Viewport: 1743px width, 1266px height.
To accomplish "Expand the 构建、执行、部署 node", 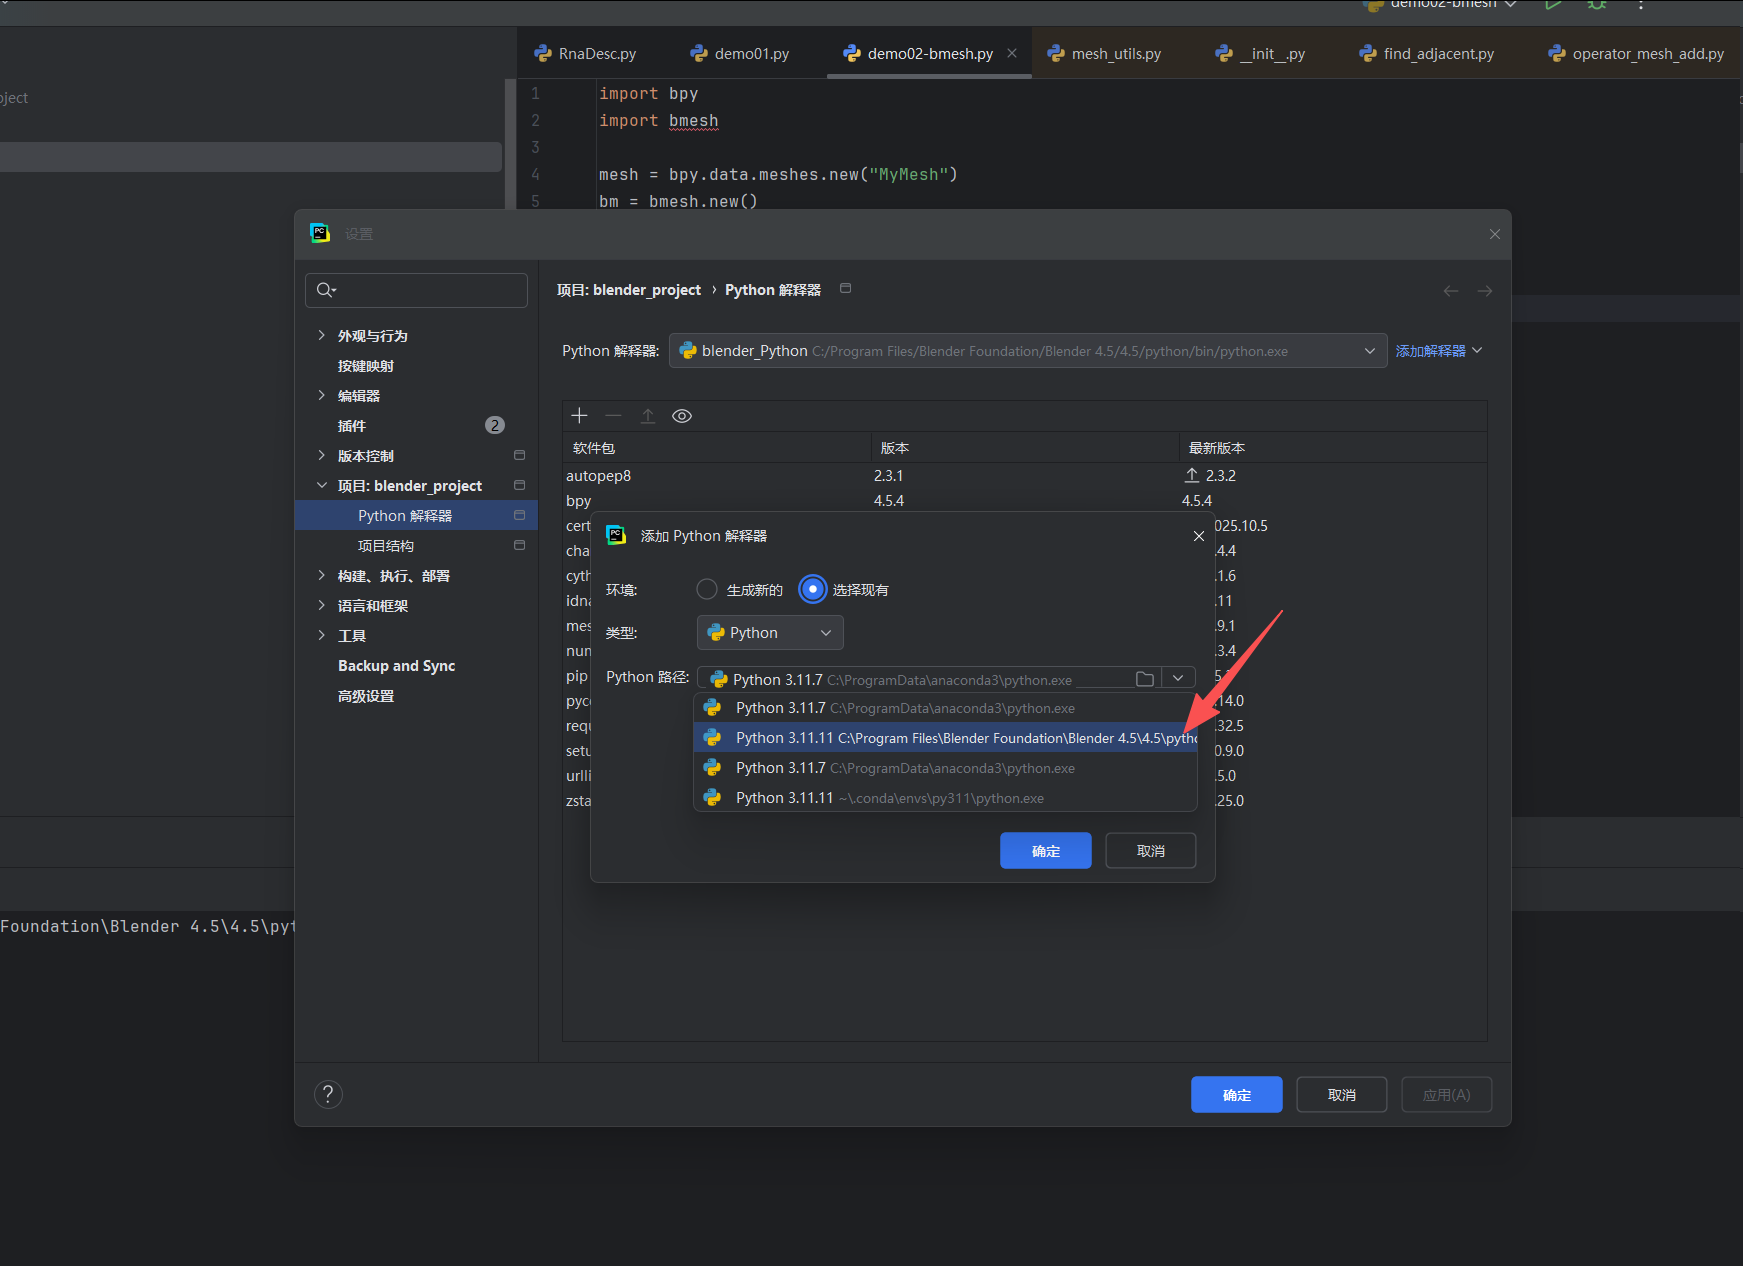I will [x=321, y=575].
